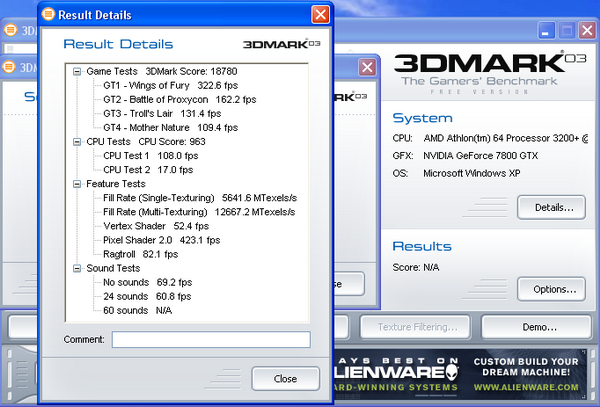The image size is (600, 407).
Task: Select GT3 - Troll's Lair row
Action: (x=162, y=114)
